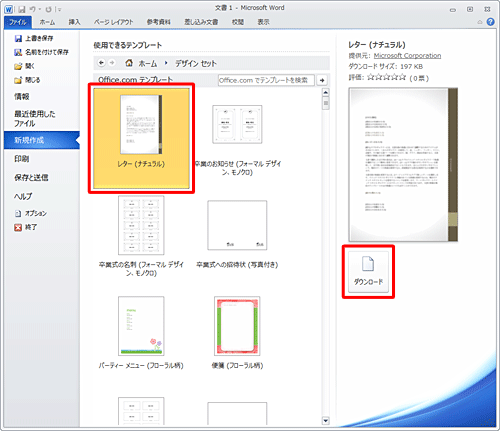Click the large letter preview image
The width and height of the screenshot is (500, 431).
[403, 165]
